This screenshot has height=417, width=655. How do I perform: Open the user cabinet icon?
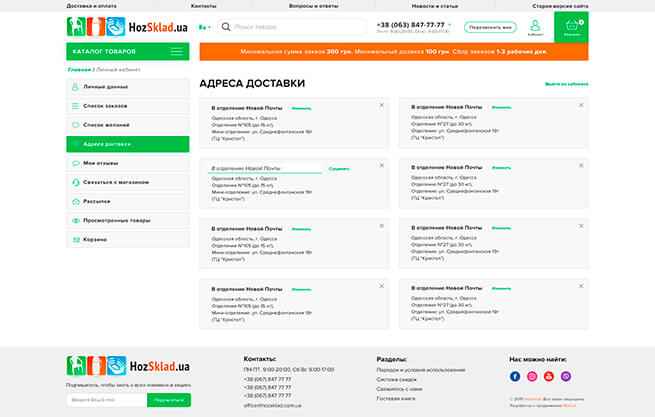pyautogui.click(x=535, y=25)
